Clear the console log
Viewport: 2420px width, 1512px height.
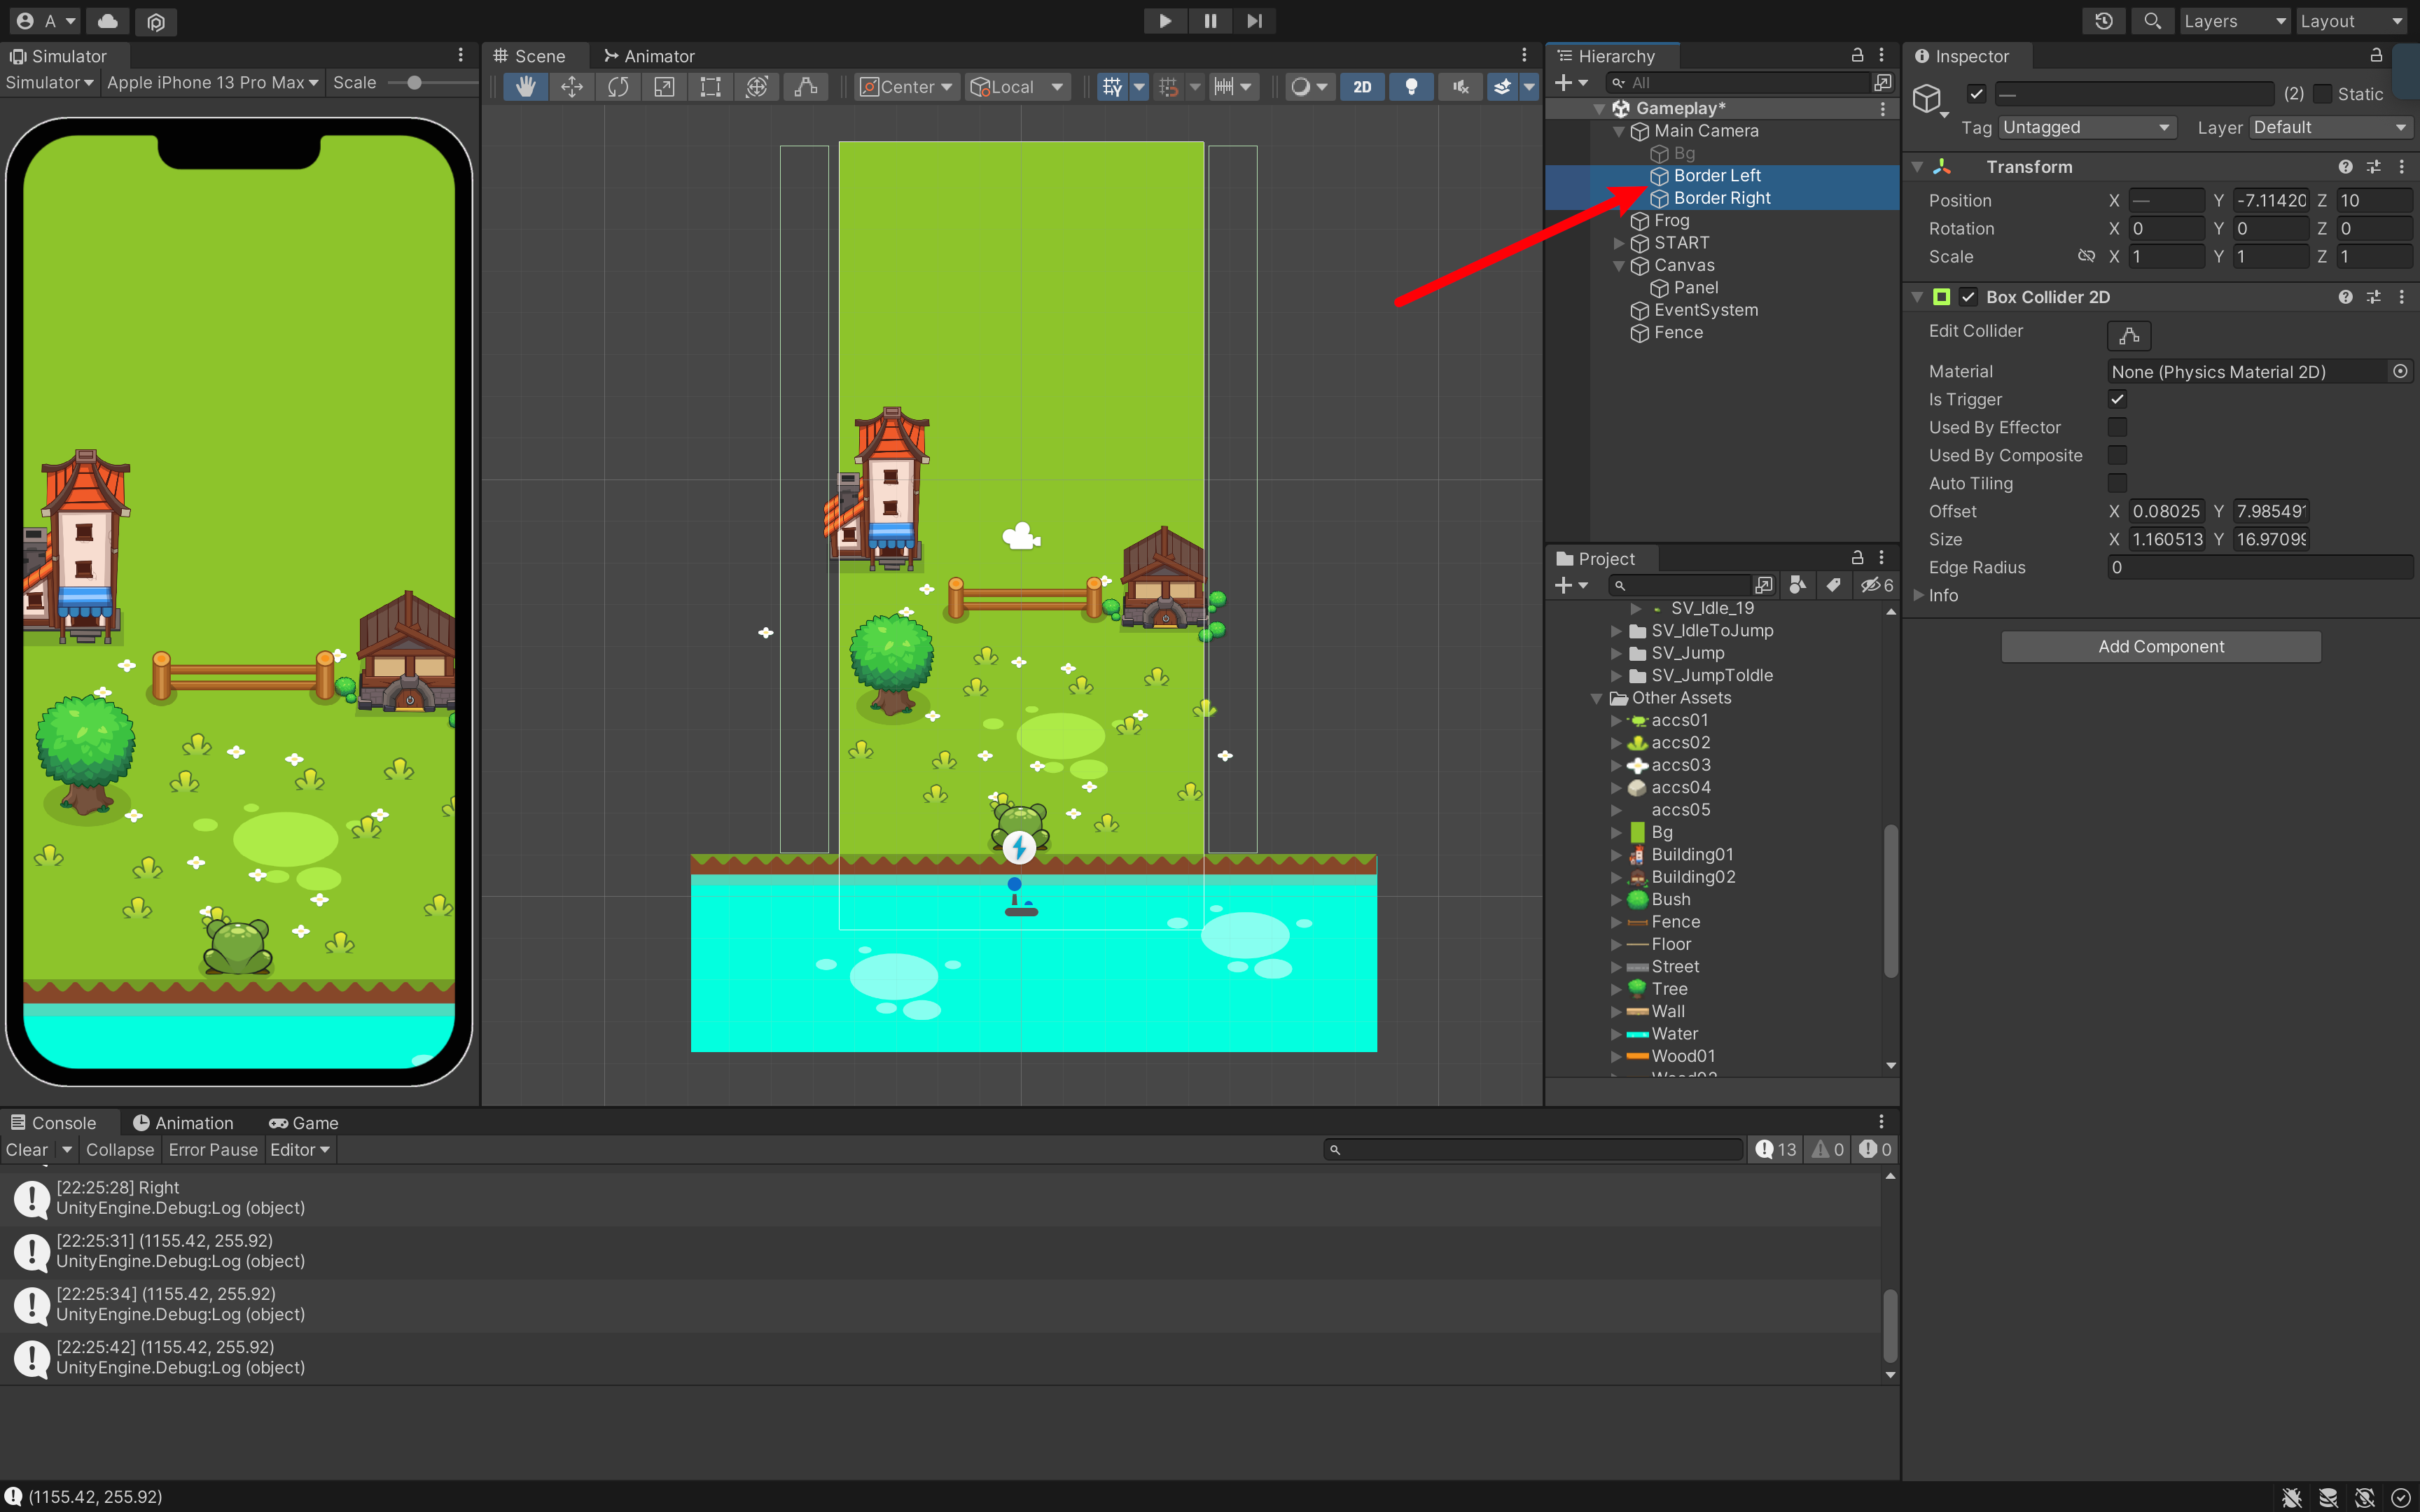coord(27,1150)
